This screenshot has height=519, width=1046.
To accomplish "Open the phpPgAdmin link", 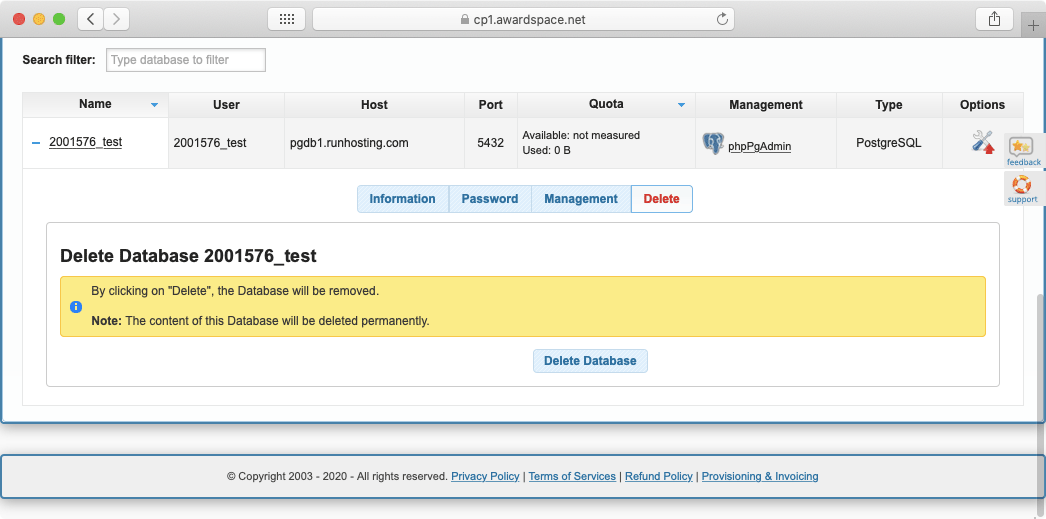I will 759,146.
